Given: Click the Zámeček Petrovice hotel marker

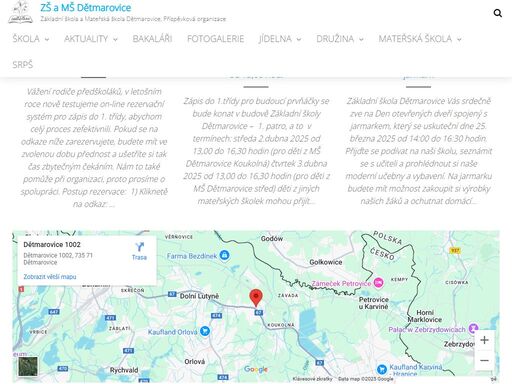Looking at the screenshot, I should 378,283.
